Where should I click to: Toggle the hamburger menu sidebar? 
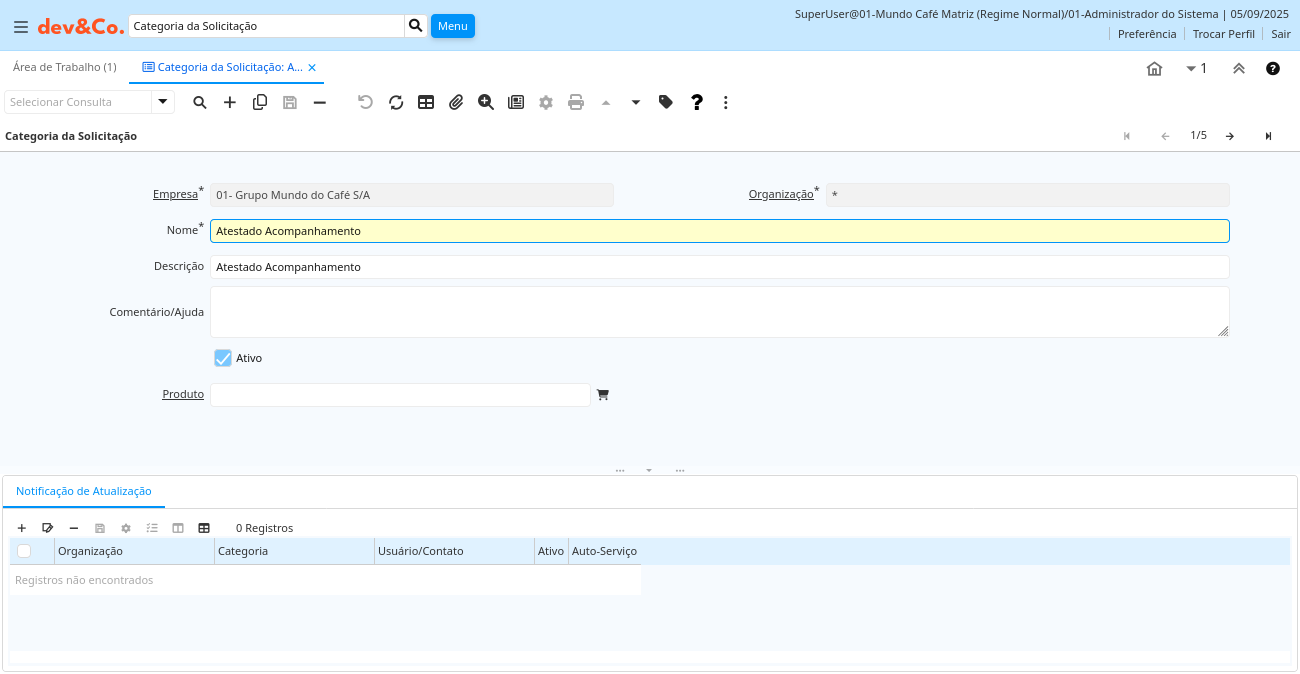click(x=20, y=27)
